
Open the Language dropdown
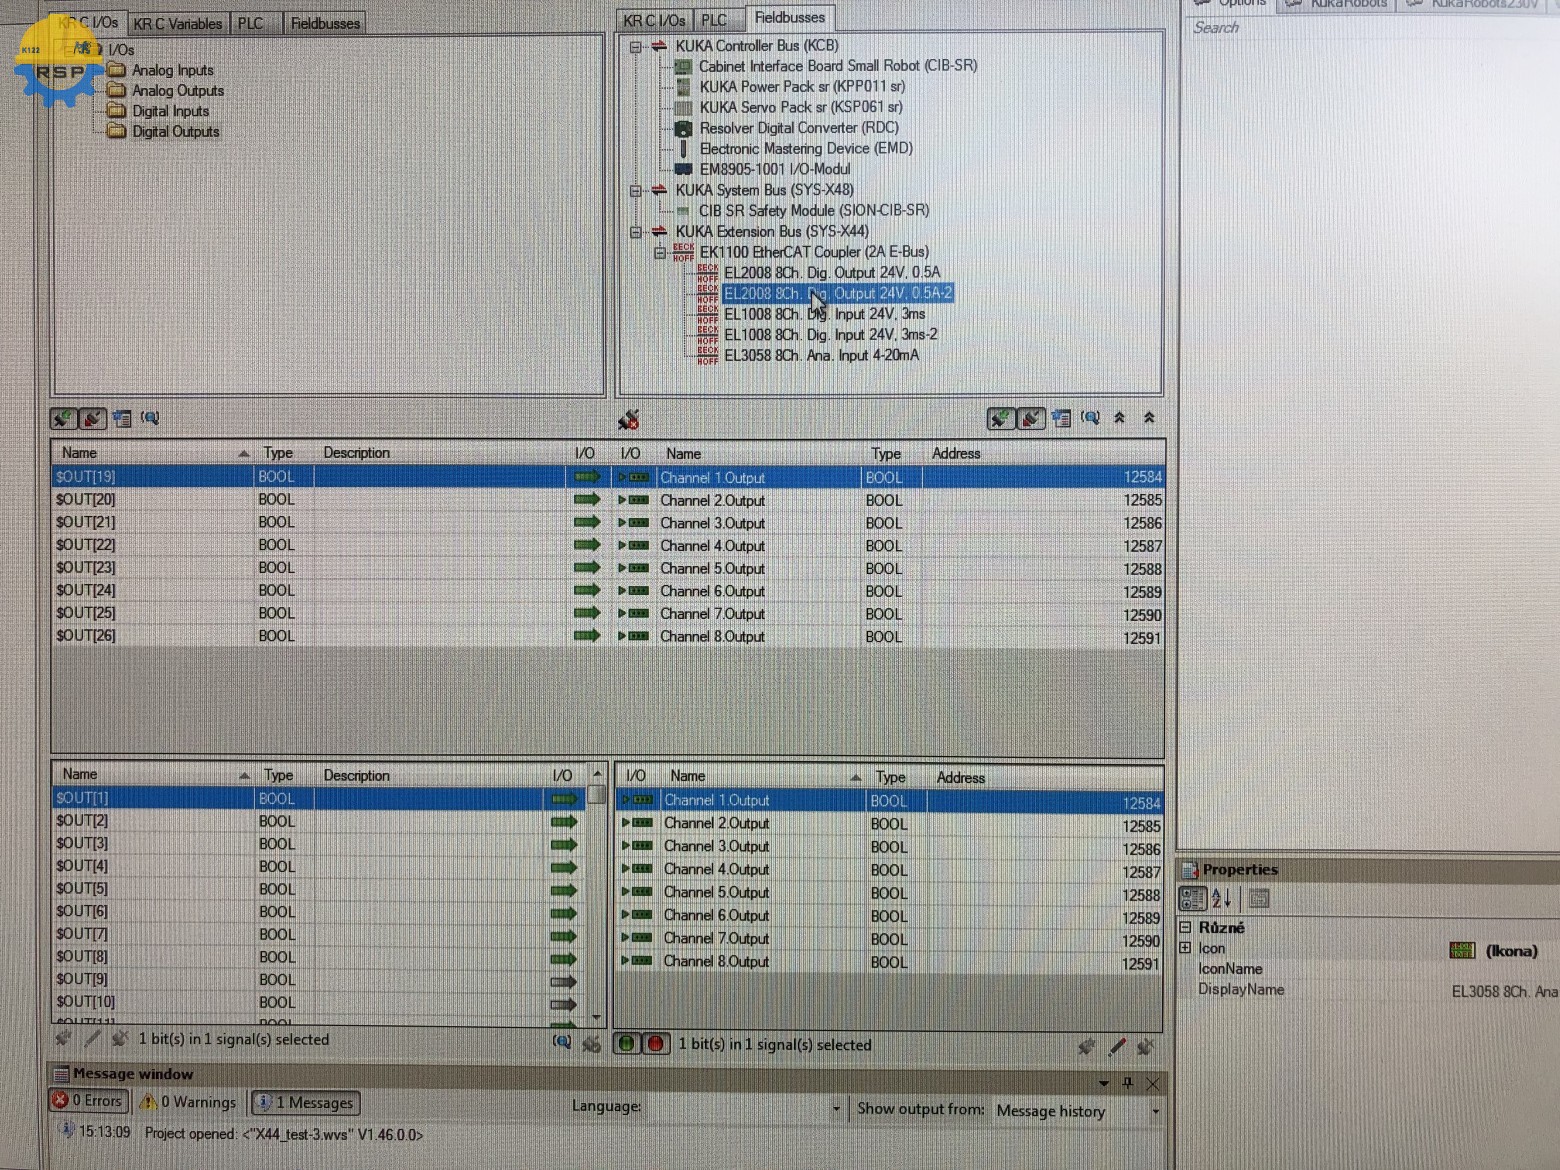point(836,1109)
